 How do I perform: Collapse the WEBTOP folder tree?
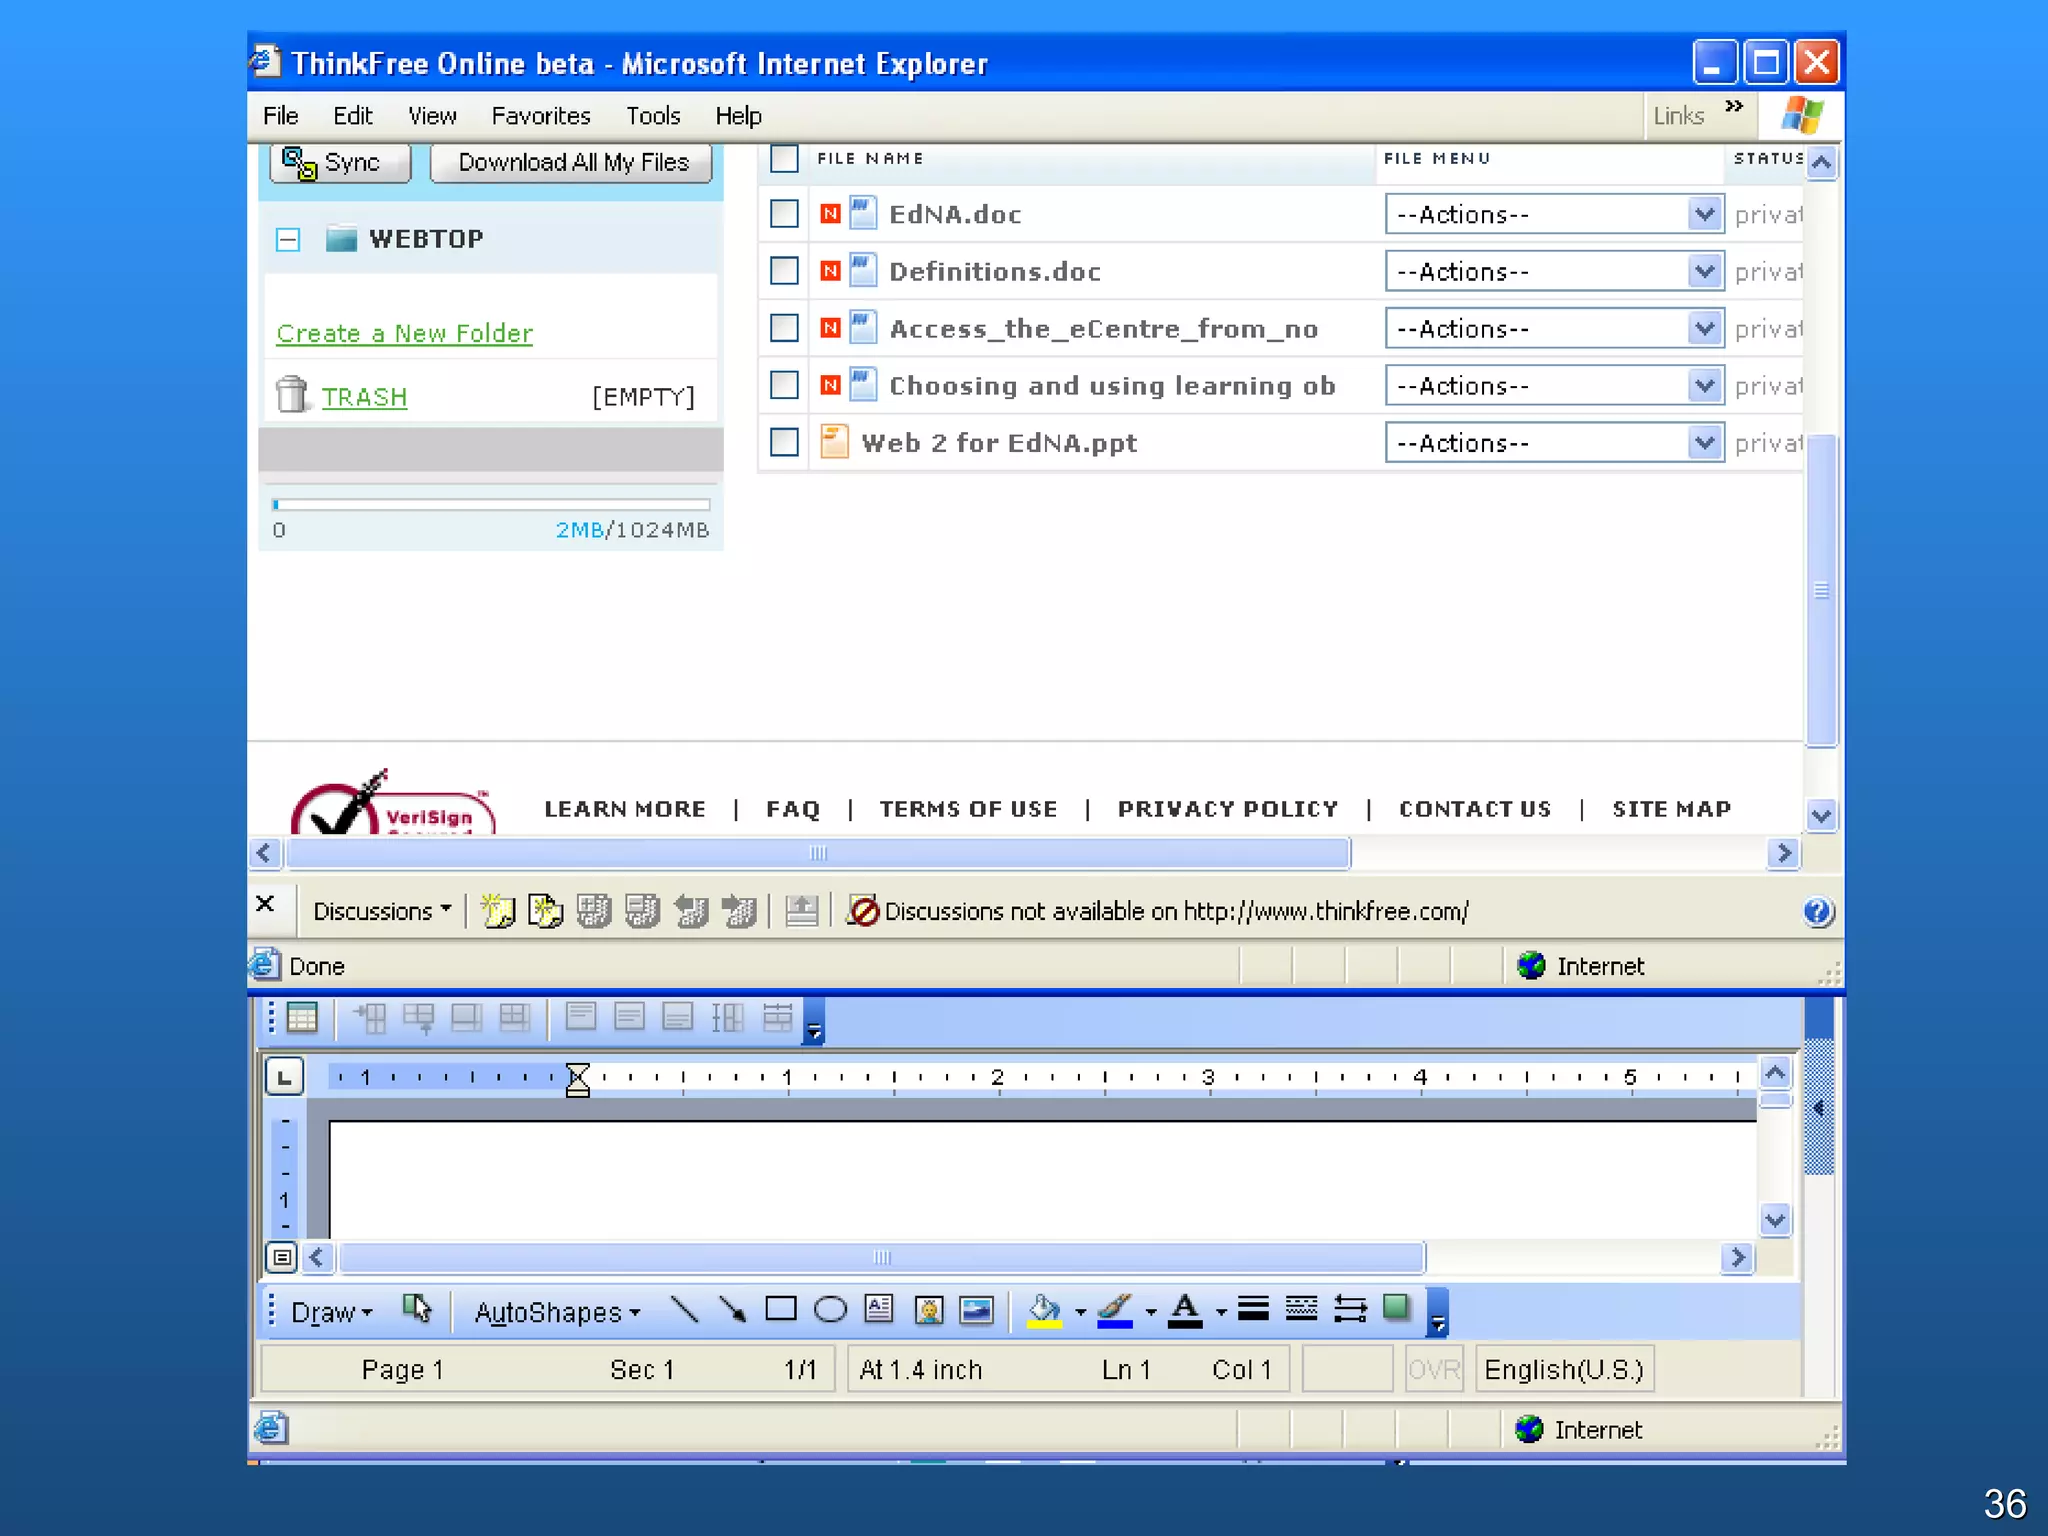(x=288, y=239)
